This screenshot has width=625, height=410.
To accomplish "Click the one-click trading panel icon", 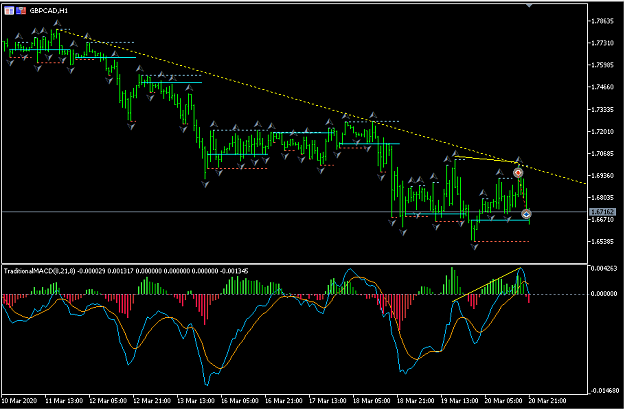I will 8,11.
